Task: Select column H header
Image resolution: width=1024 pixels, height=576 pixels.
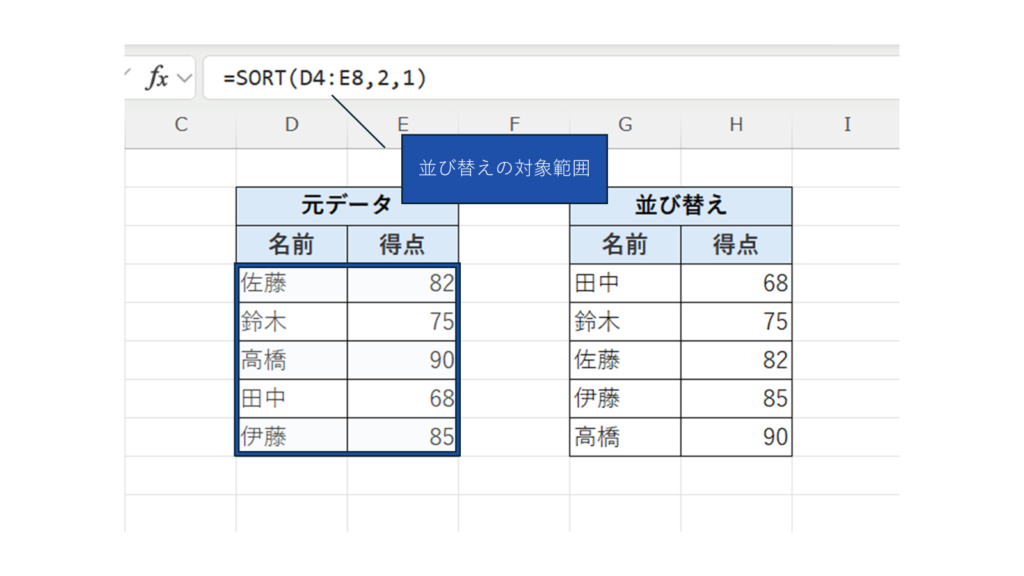Action: click(x=736, y=124)
